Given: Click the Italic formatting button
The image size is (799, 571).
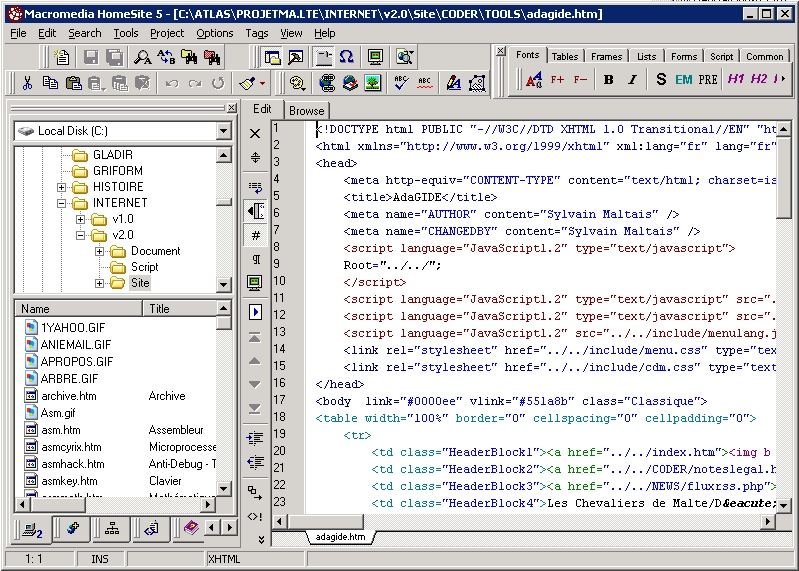Looking at the screenshot, I should 632,80.
